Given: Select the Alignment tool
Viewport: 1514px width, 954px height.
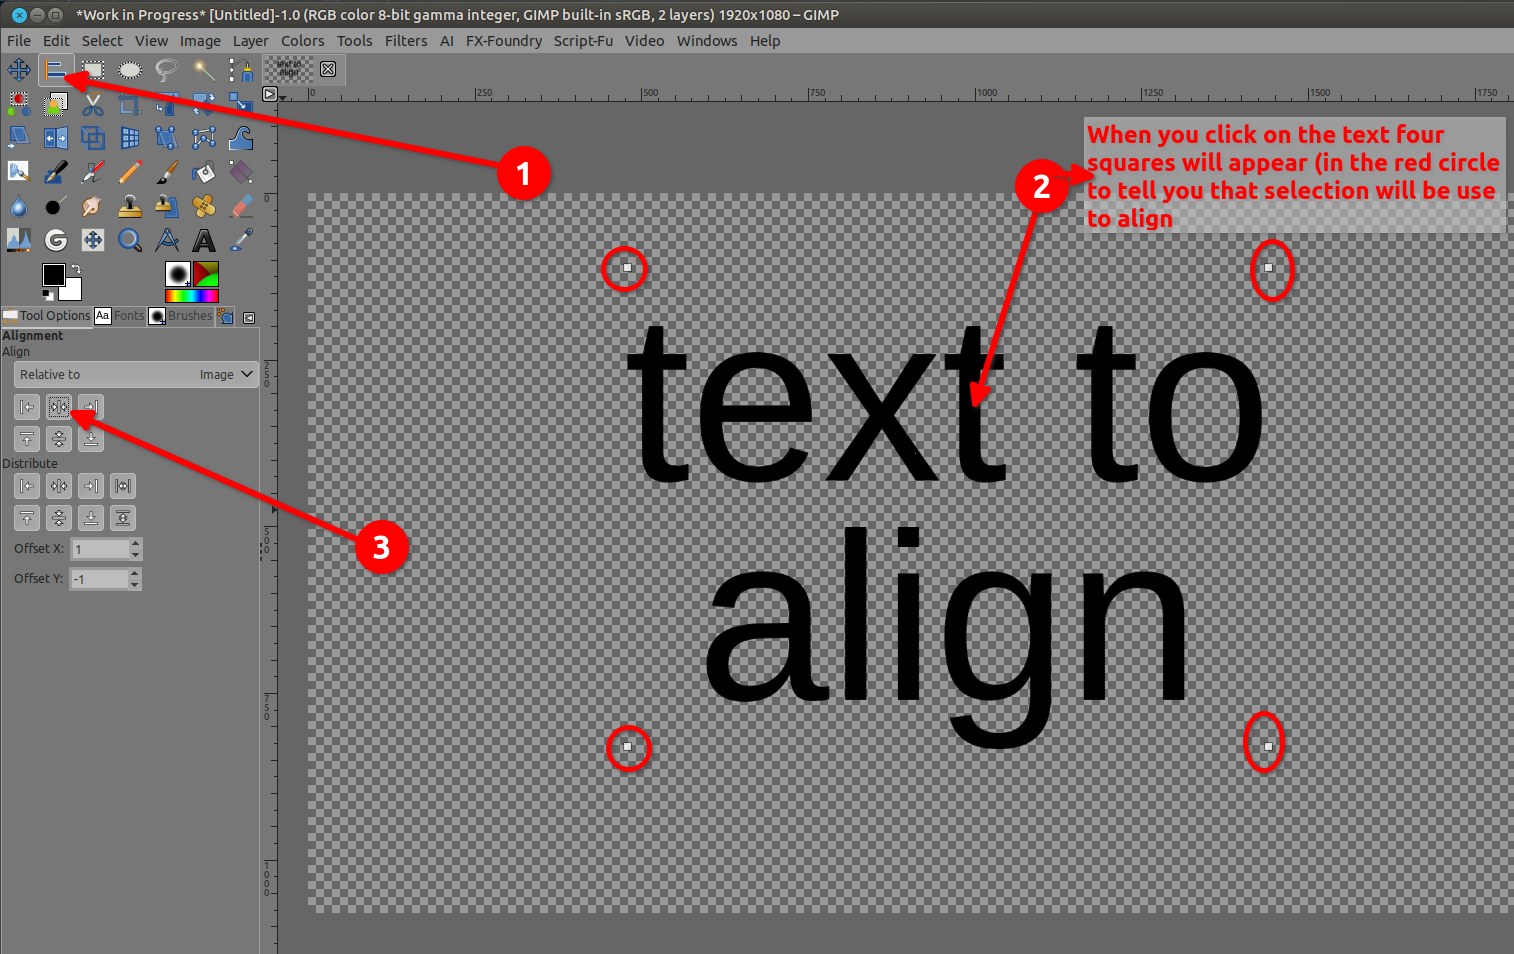Looking at the screenshot, I should coord(56,70).
